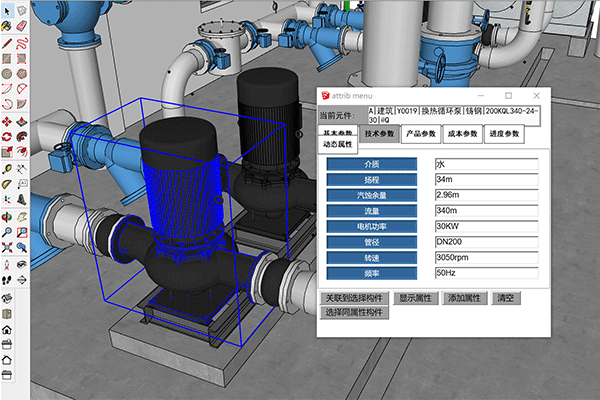Pick the Tape Measure tool
600x400 pixels.
coord(7,169)
